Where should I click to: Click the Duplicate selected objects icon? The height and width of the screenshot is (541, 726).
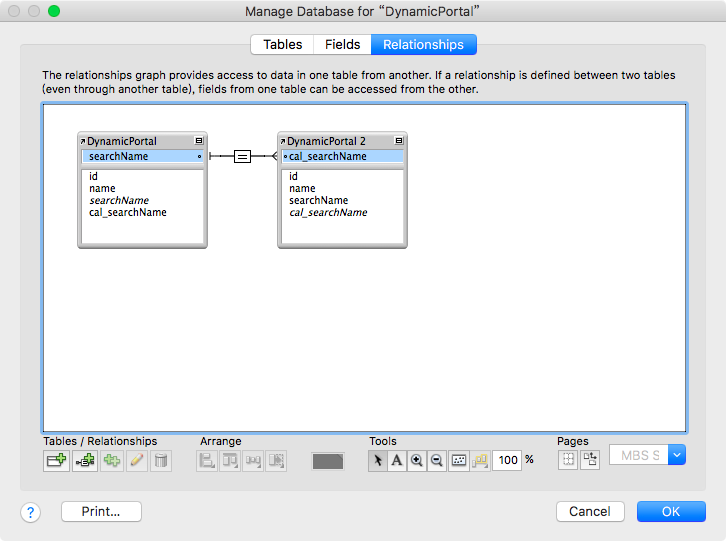pos(112,460)
